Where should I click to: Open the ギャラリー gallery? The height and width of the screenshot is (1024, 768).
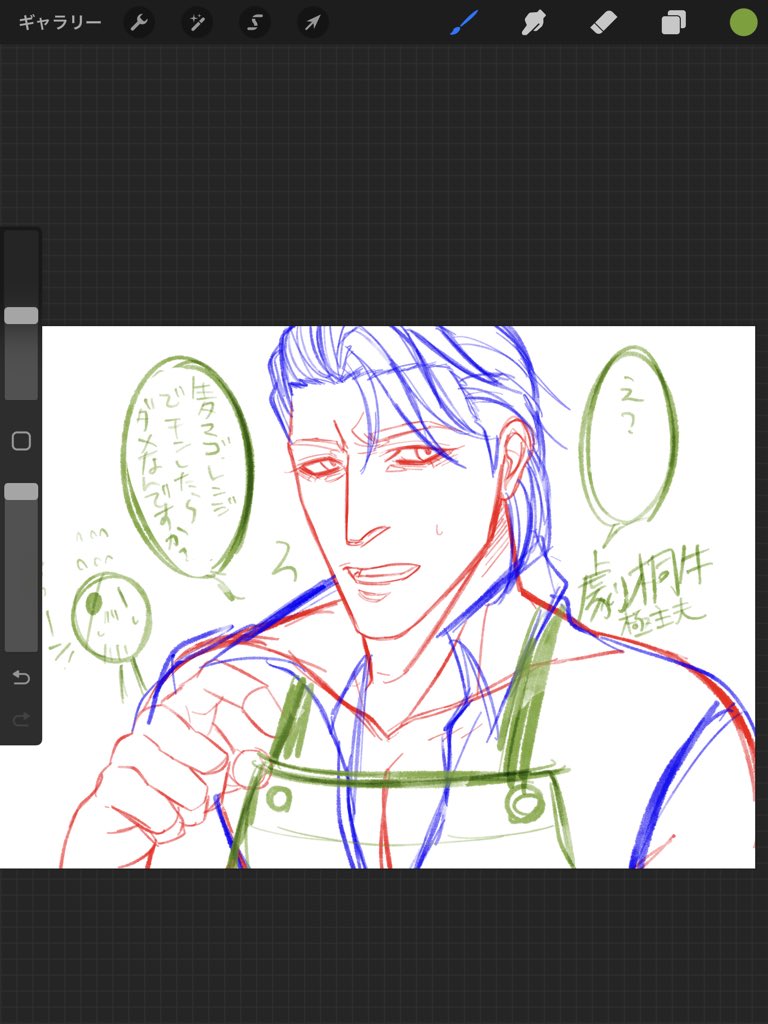click(59, 23)
